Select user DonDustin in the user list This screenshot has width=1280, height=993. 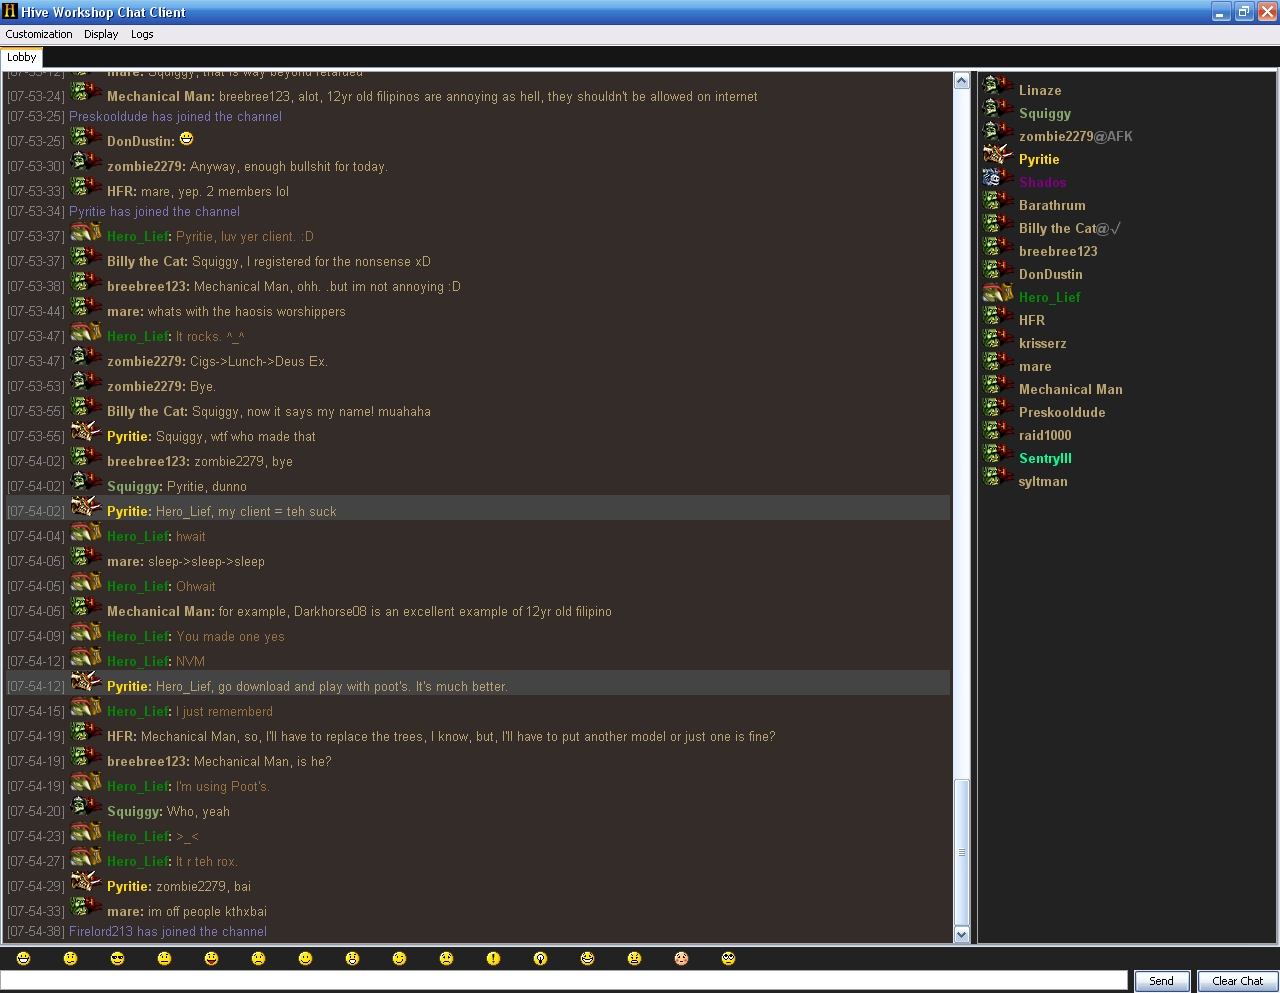[1051, 274]
